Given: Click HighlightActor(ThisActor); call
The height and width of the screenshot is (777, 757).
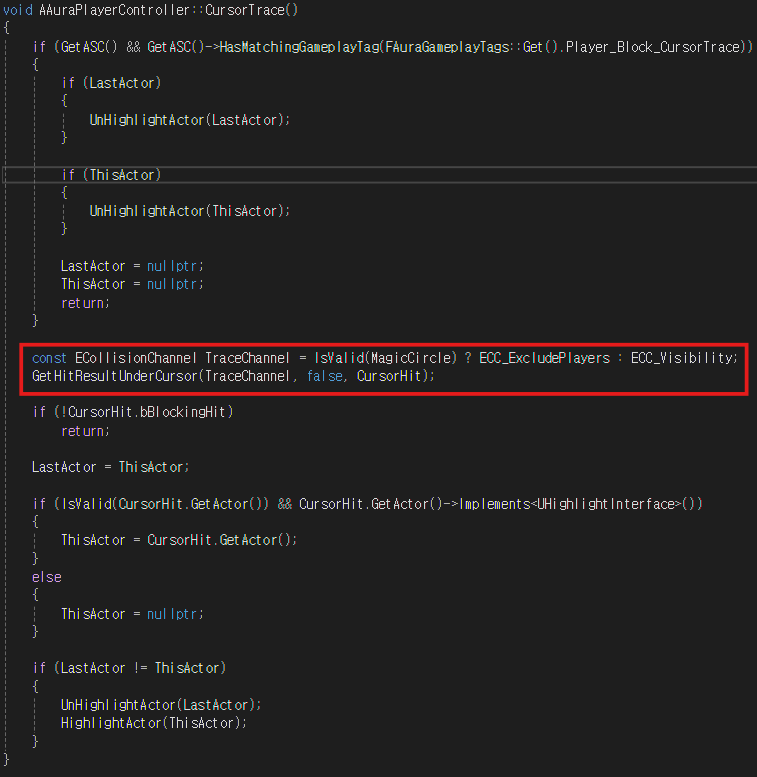Looking at the screenshot, I should tap(154, 723).
